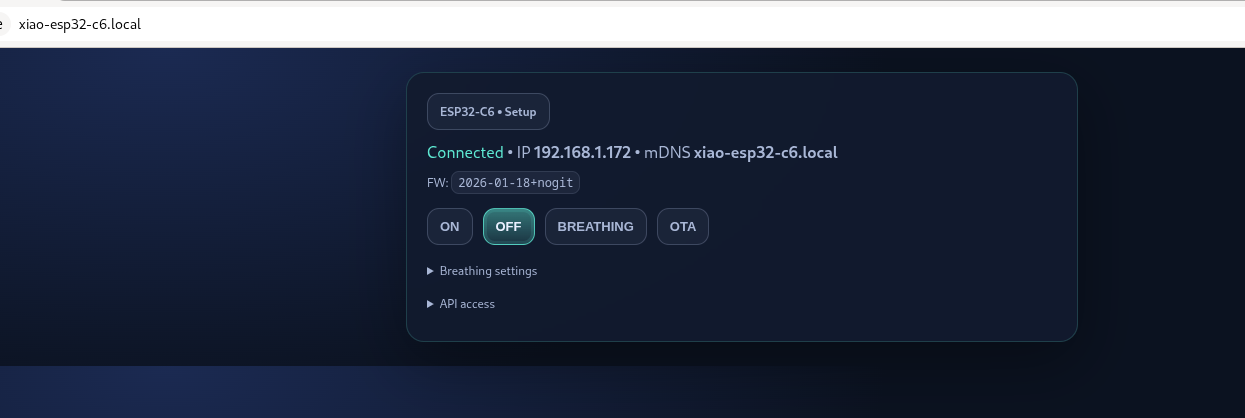This screenshot has width=1245, height=418.
Task: Click the address bar URL xiao-esp32-c6.local
Action: (80, 24)
